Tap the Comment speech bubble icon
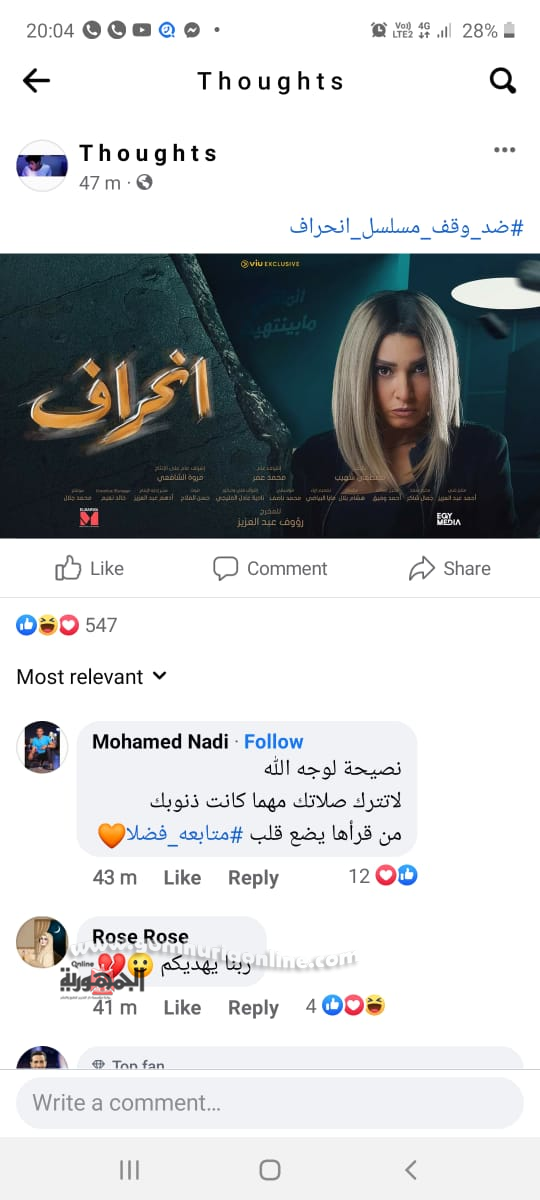 226,569
